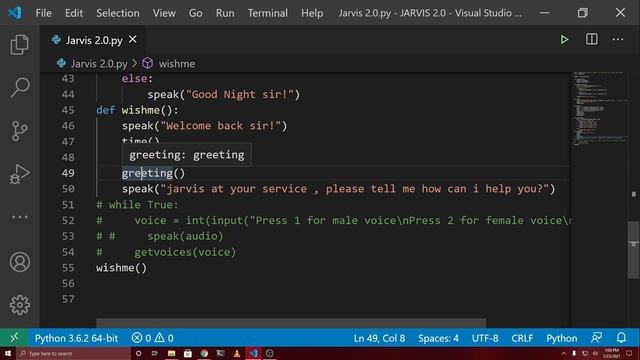Click line number 55 in gutter
Viewport: 640px width, 360px height.
click(68, 268)
